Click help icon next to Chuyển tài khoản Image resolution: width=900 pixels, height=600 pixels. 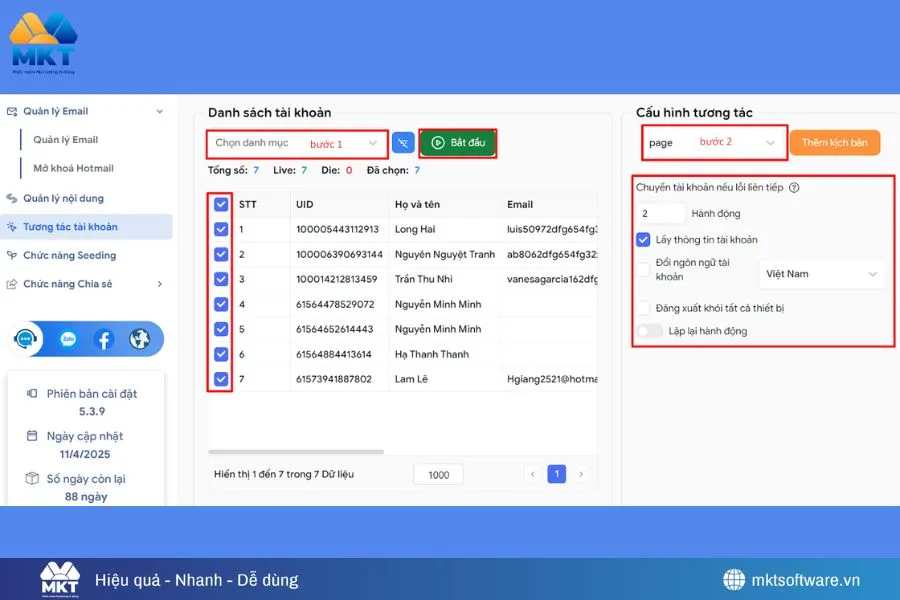click(x=794, y=188)
